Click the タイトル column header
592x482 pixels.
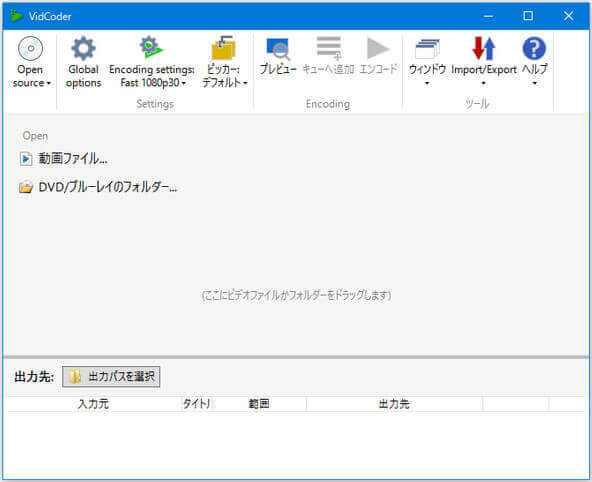coord(196,404)
